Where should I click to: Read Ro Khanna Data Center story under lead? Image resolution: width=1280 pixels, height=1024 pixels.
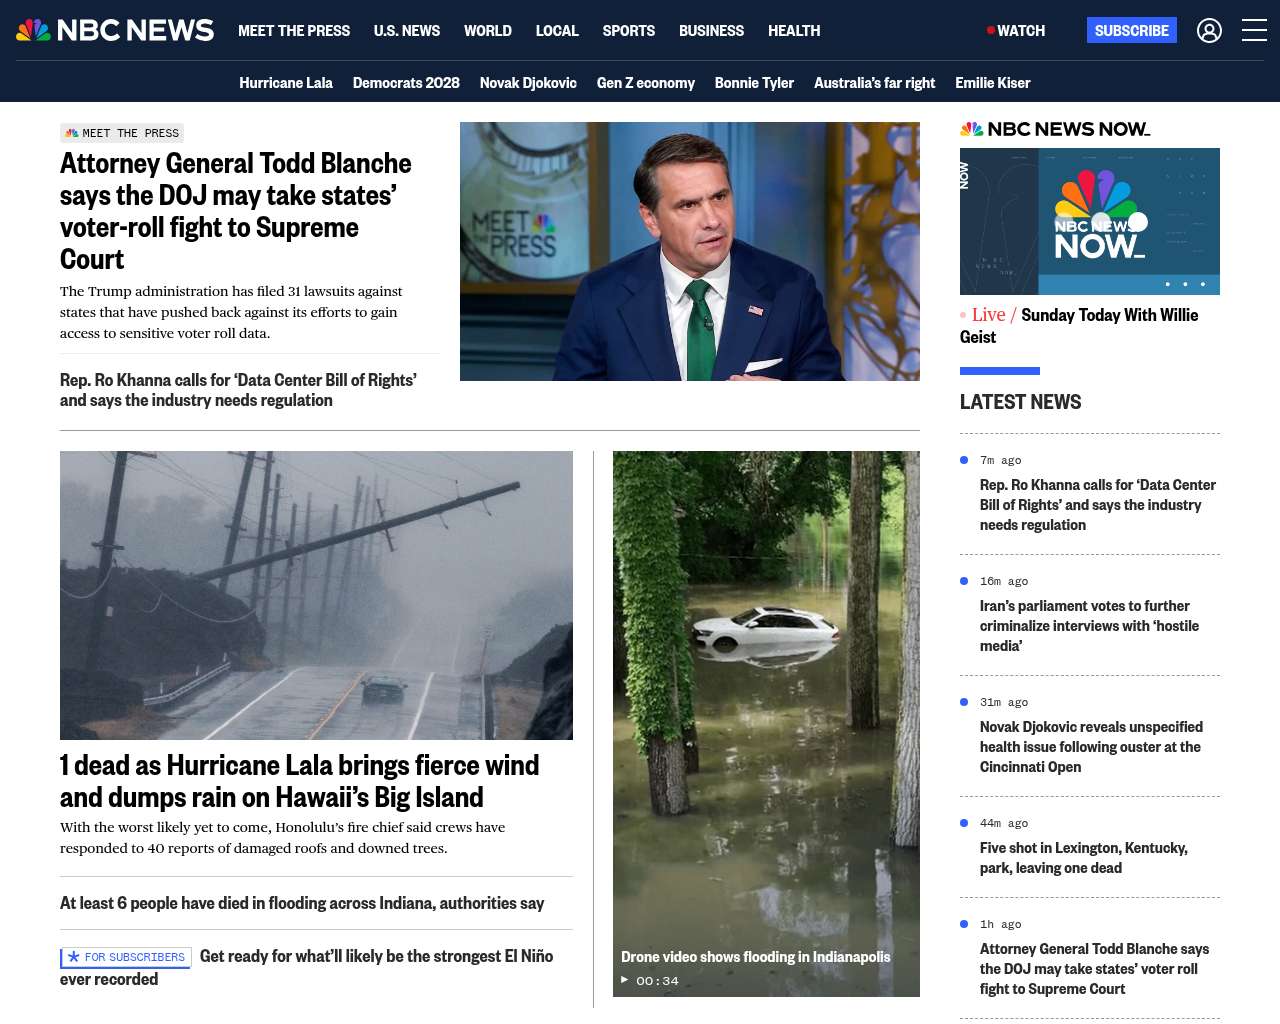pos(238,390)
